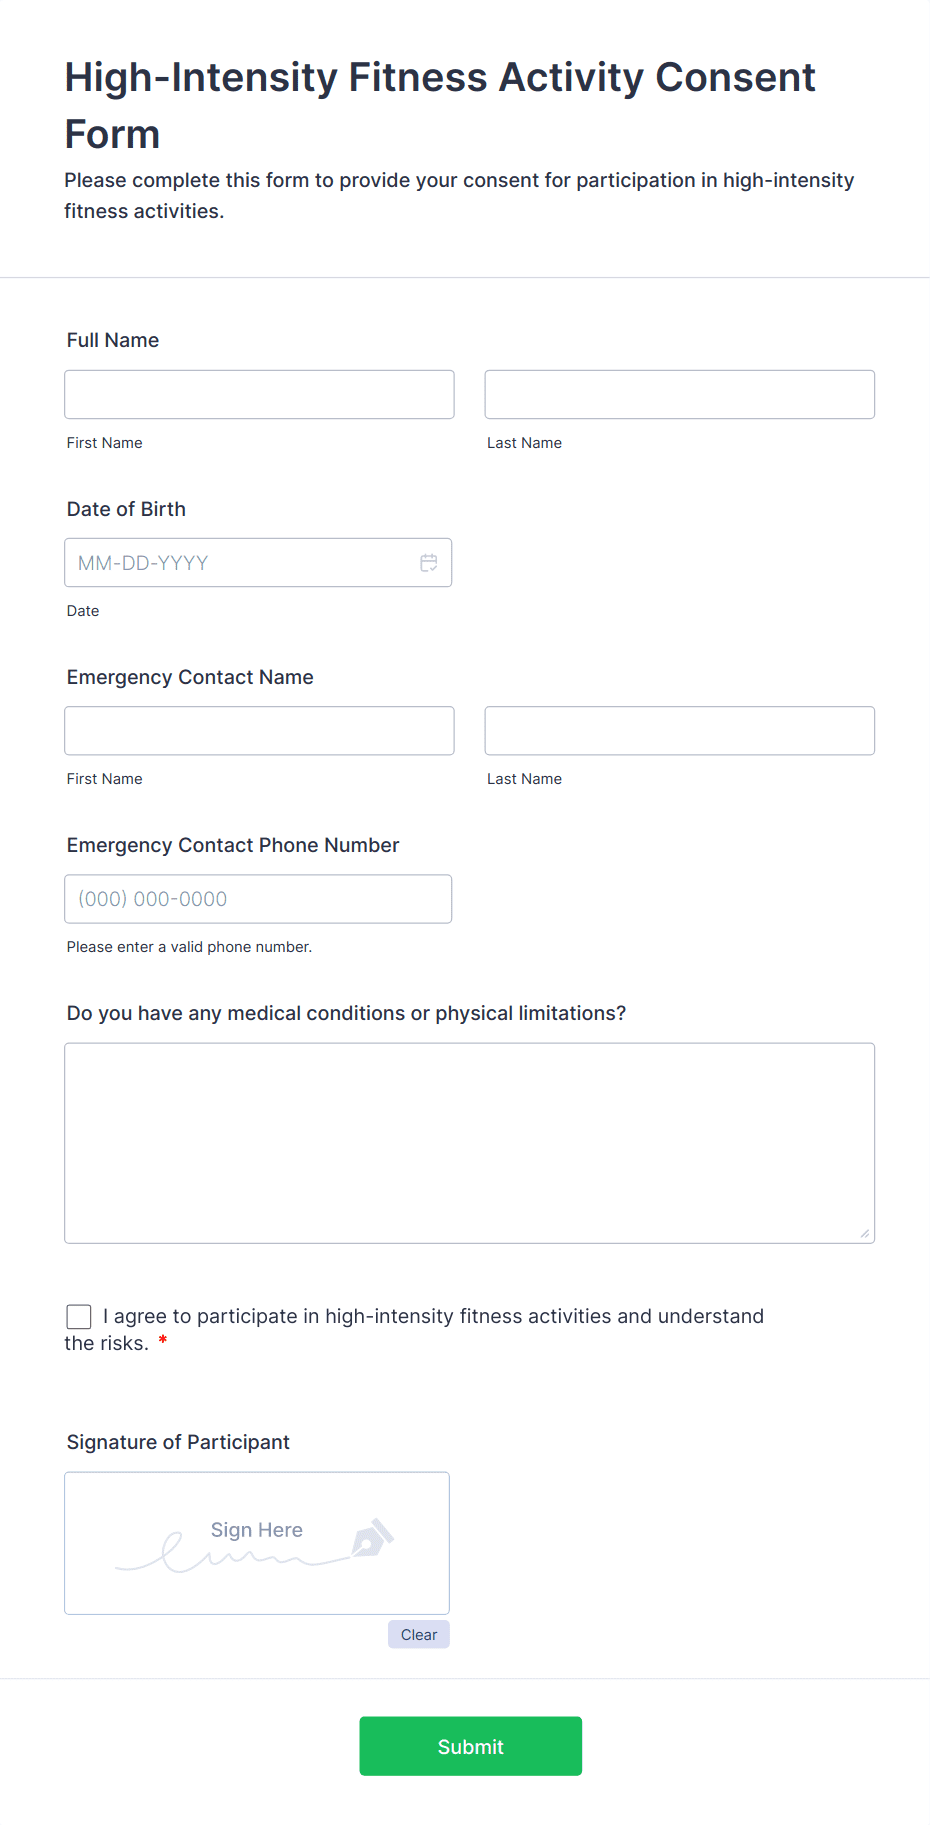Click the MM-DD-YYYY placeholder text

(x=143, y=562)
